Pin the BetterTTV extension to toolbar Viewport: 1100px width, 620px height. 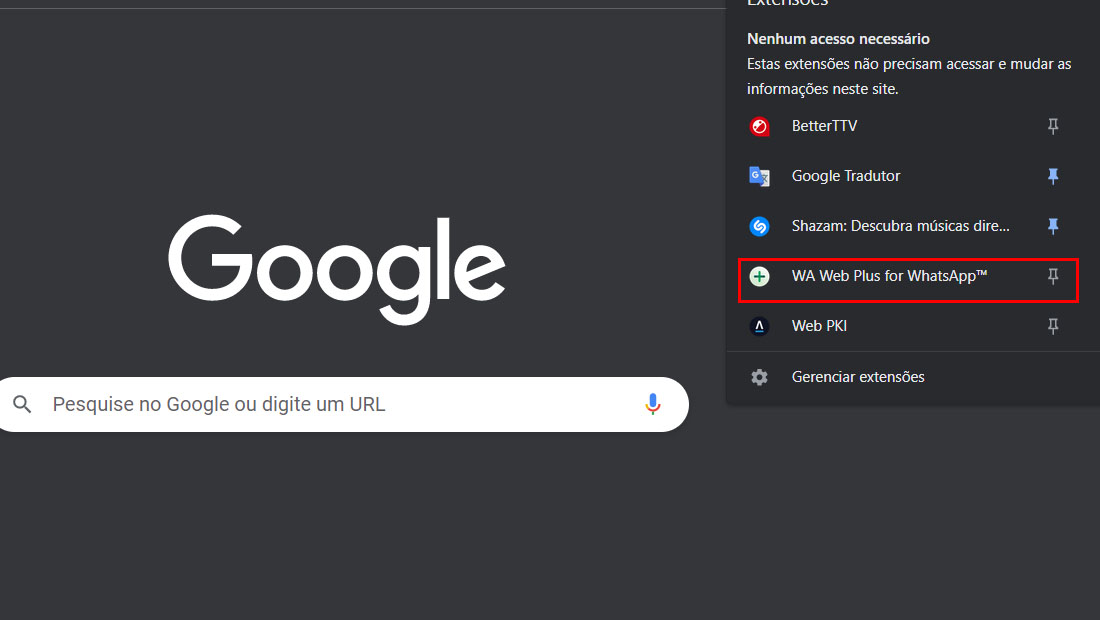(x=1053, y=126)
